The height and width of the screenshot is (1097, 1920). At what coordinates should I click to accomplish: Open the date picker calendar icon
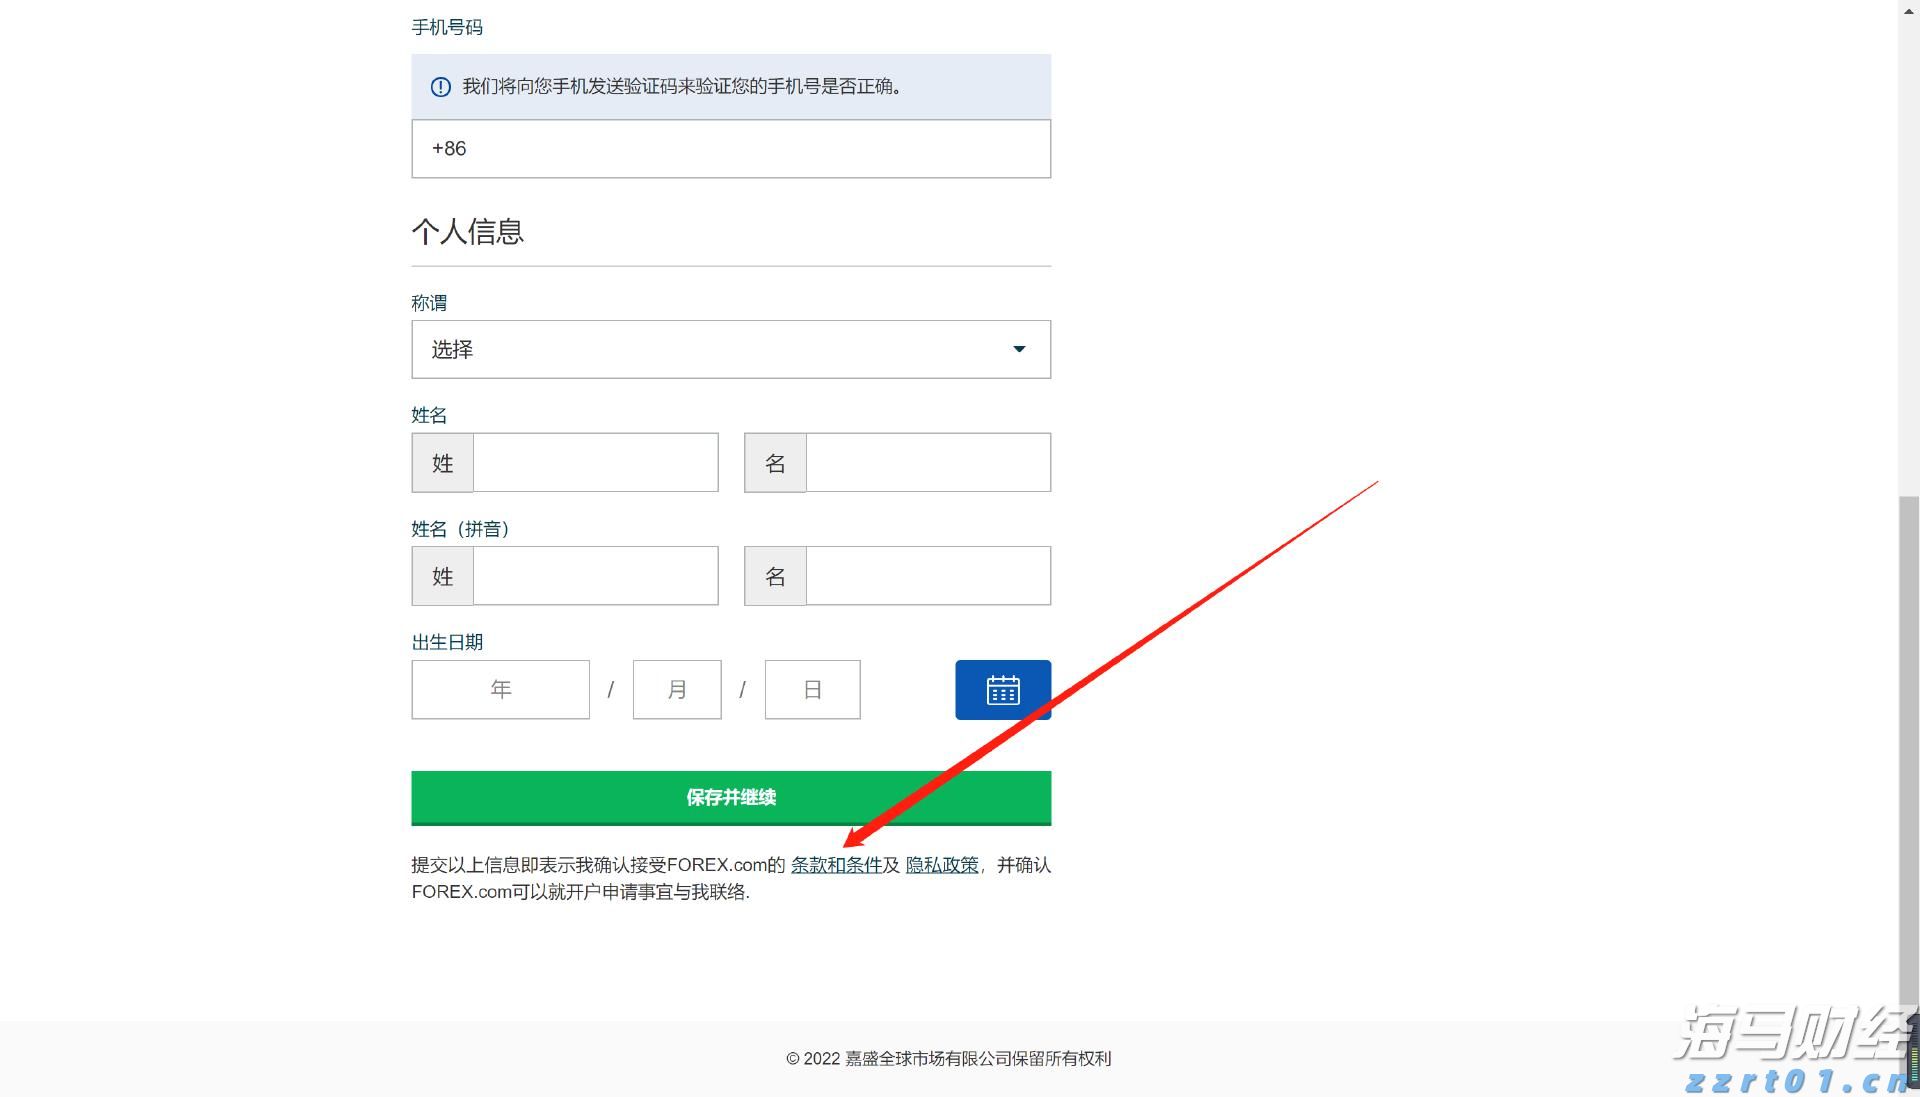[x=1001, y=689]
